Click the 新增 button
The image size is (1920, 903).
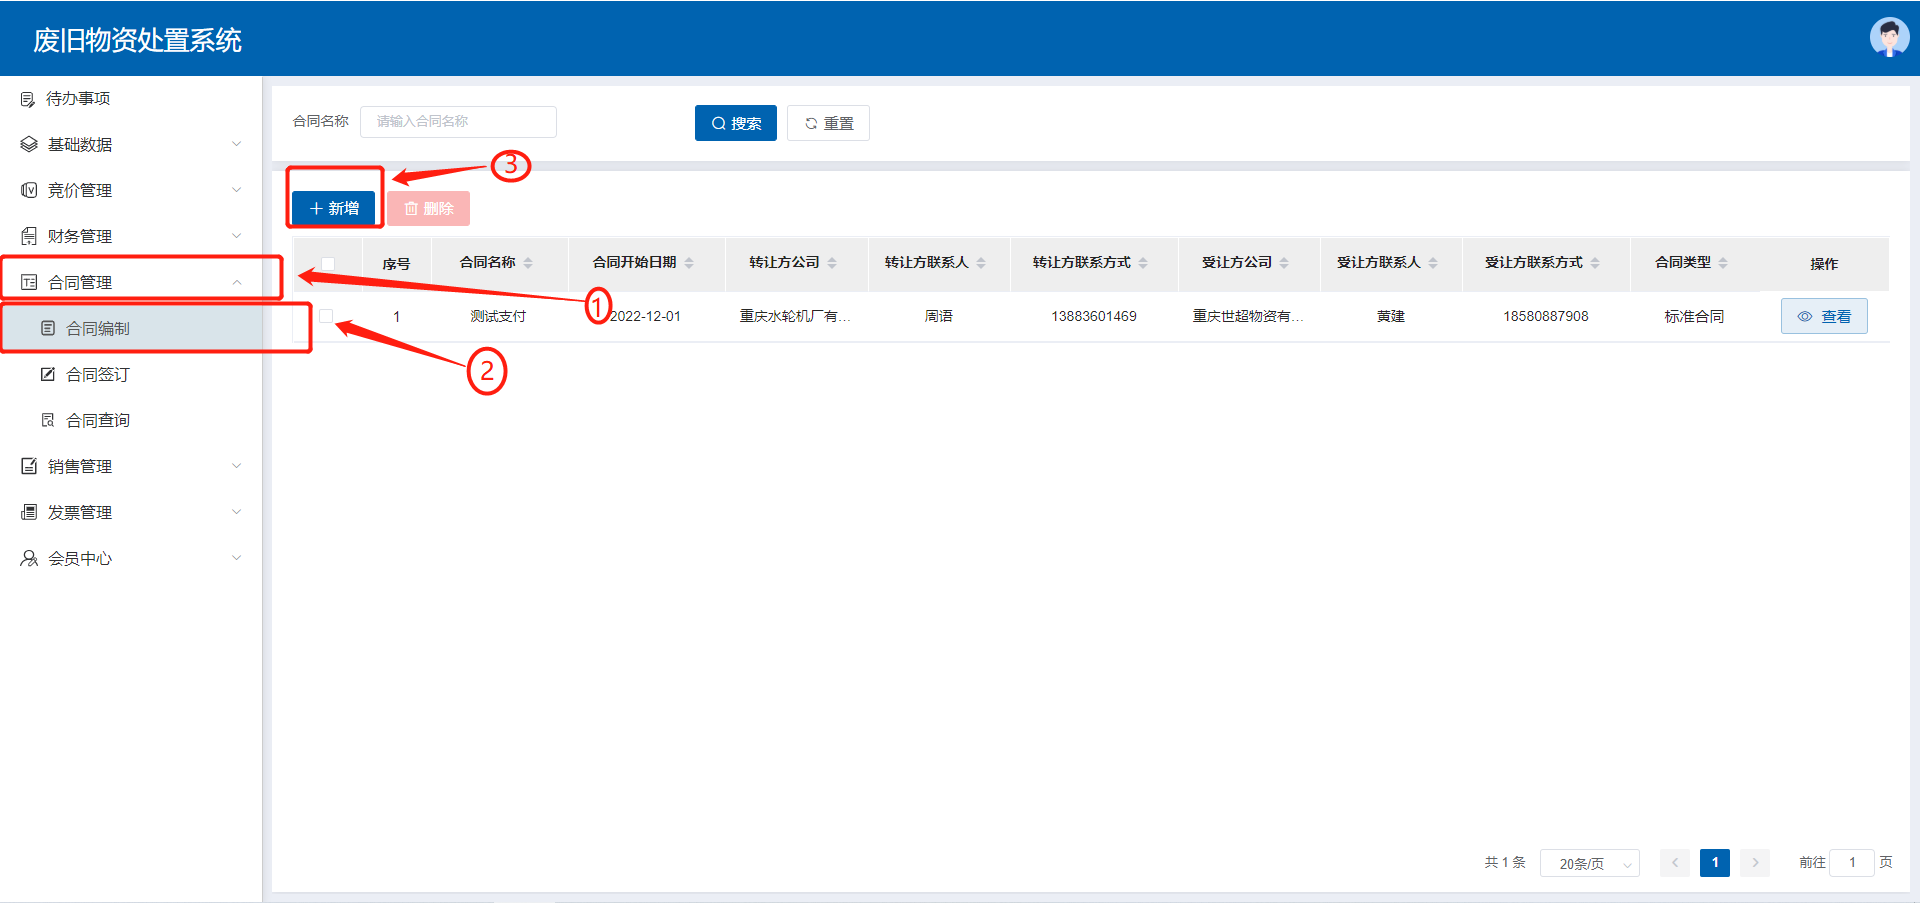(334, 208)
